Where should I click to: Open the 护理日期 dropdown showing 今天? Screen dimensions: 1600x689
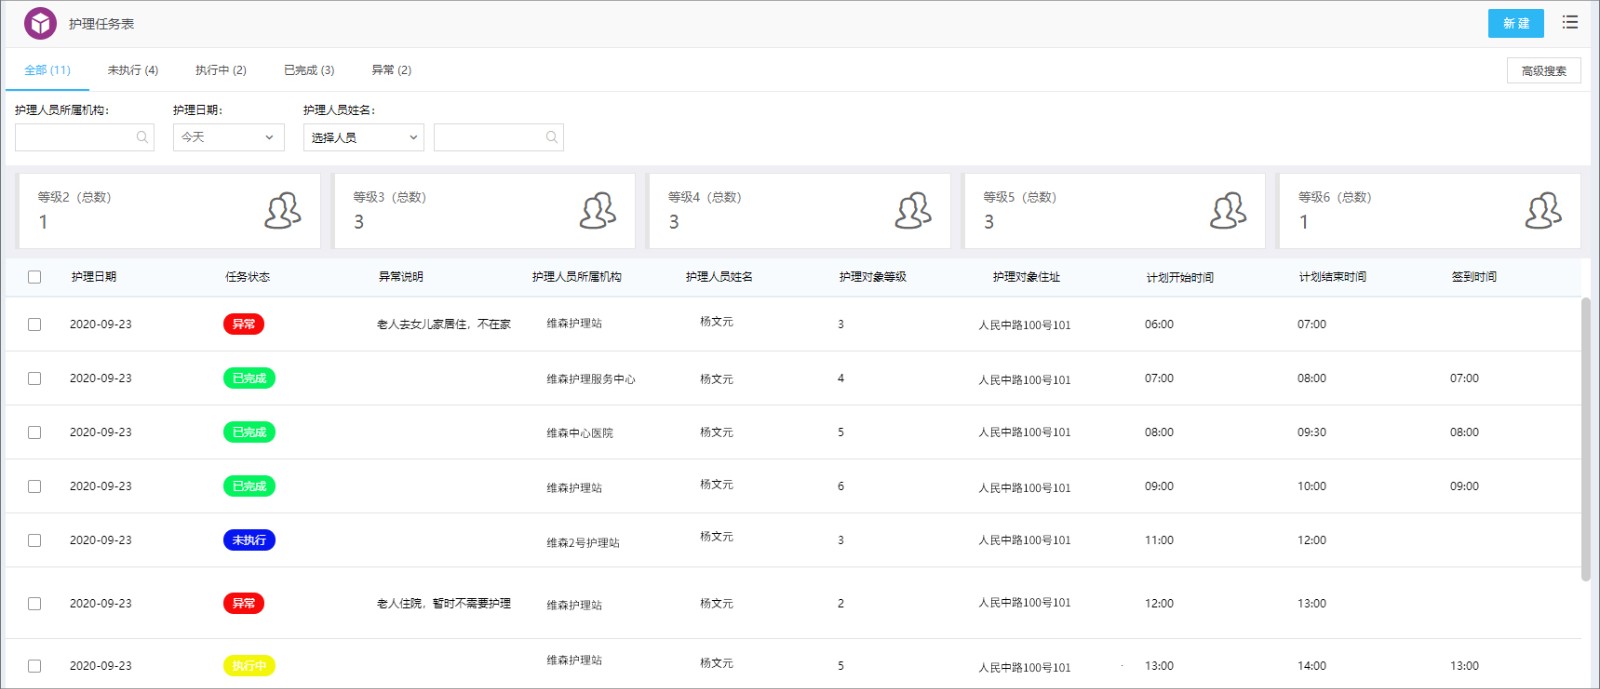pos(228,137)
